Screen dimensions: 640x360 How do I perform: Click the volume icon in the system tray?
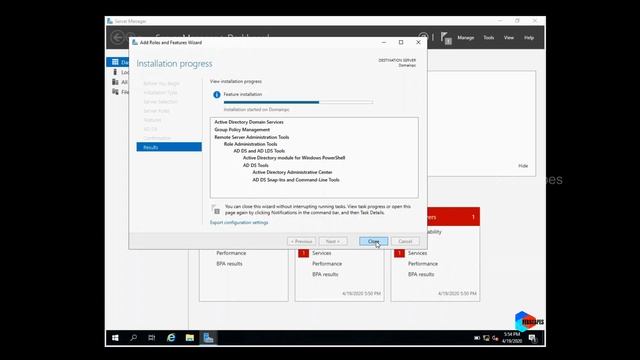pyautogui.click(x=495, y=338)
